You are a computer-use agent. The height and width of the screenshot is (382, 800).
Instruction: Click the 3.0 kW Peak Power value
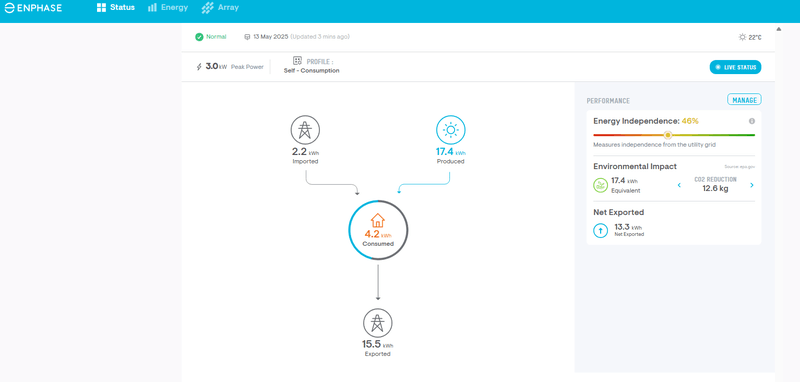click(216, 66)
